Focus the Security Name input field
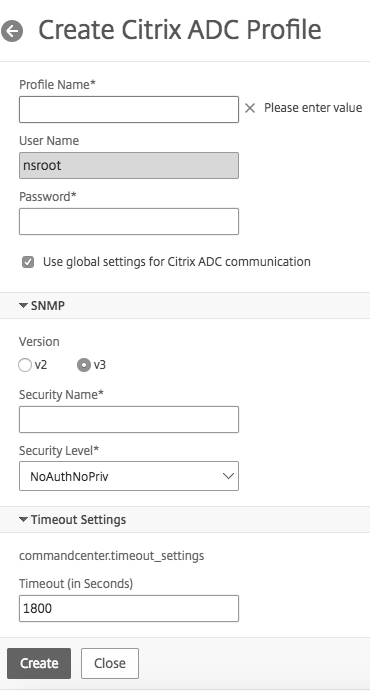 pyautogui.click(x=129, y=420)
